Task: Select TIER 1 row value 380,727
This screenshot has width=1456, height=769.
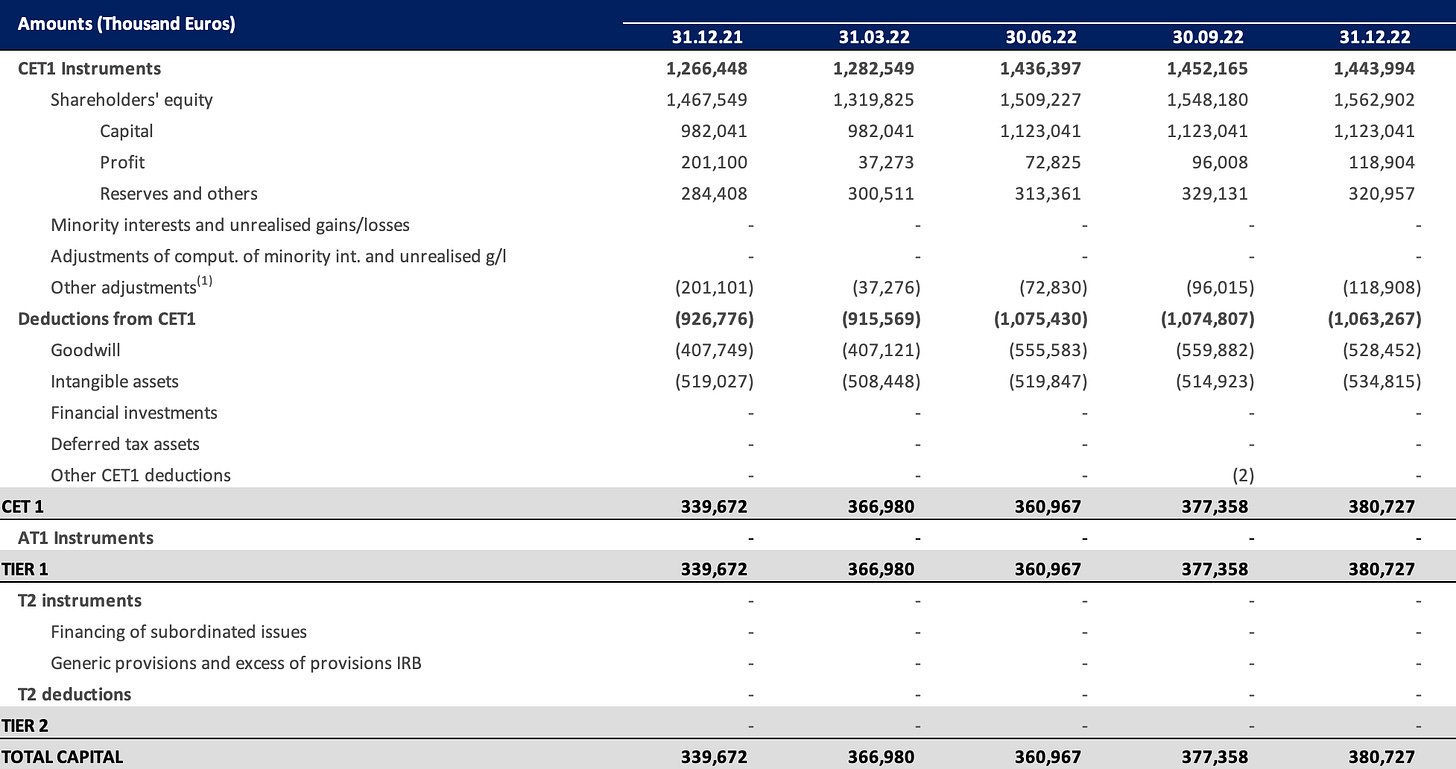Action: point(1383,569)
